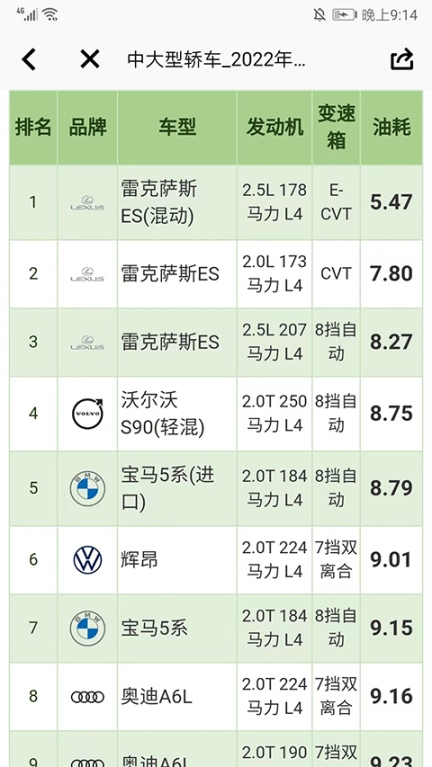Open 沃尔沃S90(轻混) model entry
The image size is (432, 767).
[163, 414]
